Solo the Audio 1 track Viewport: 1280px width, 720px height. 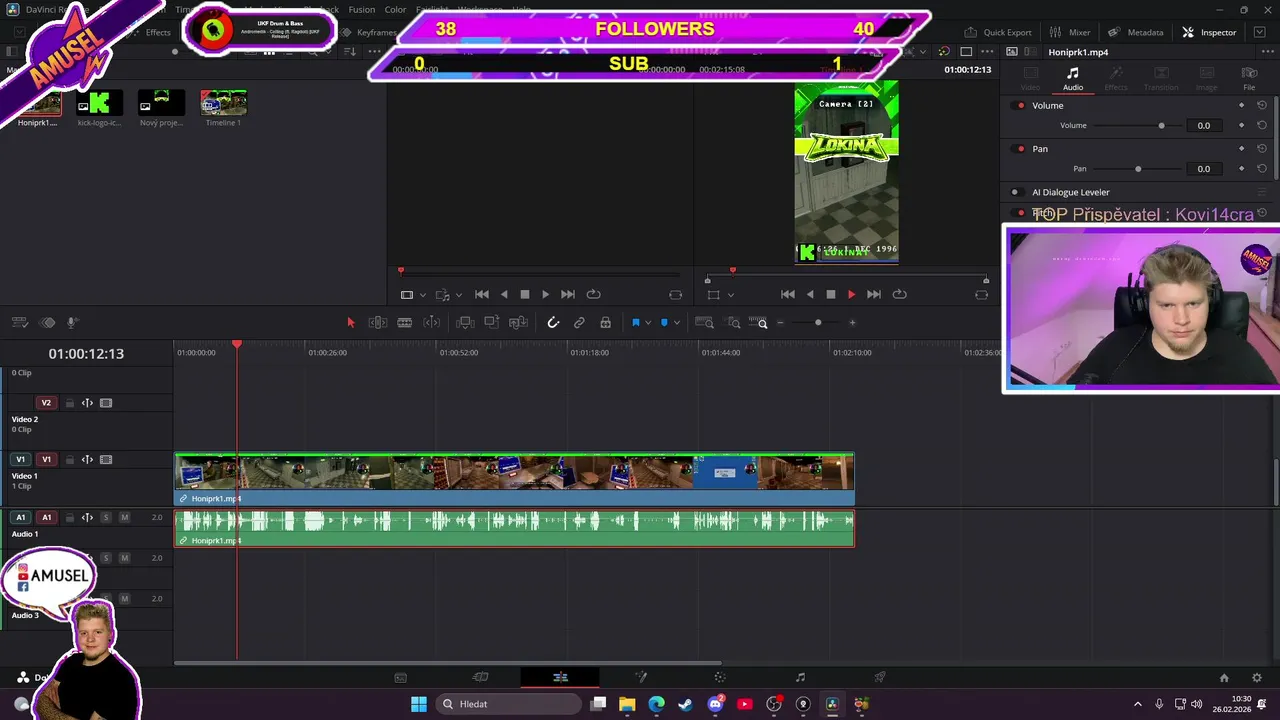(106, 517)
